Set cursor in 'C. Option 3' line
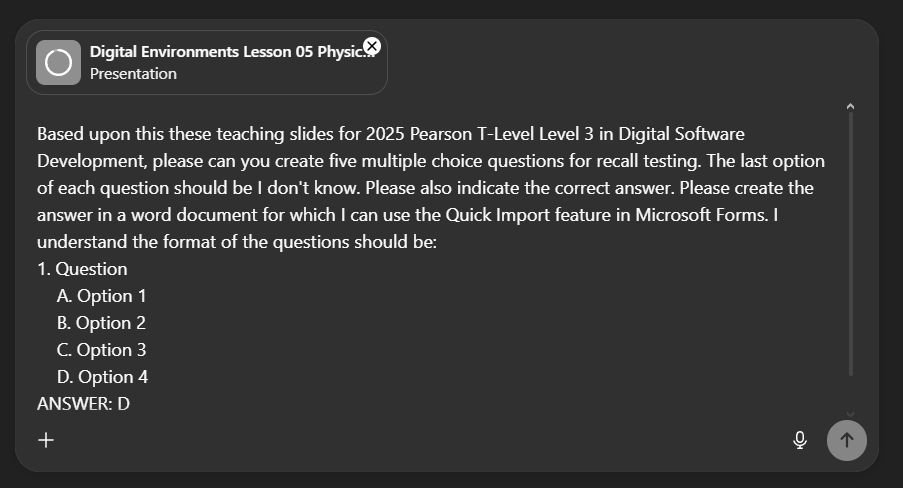The height and width of the screenshot is (488, 903). [x=102, y=350]
